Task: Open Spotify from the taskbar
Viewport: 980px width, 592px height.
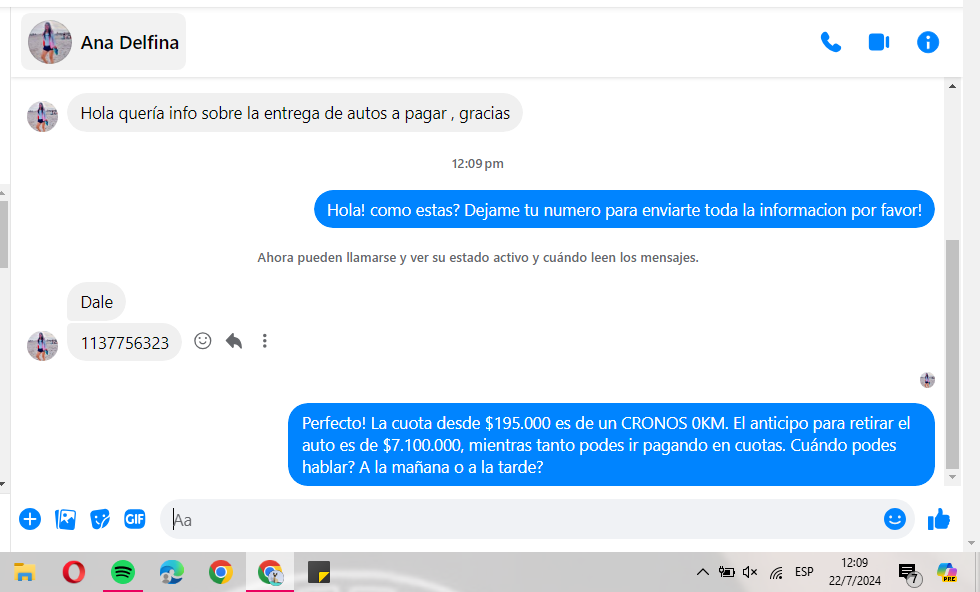Action: (123, 572)
